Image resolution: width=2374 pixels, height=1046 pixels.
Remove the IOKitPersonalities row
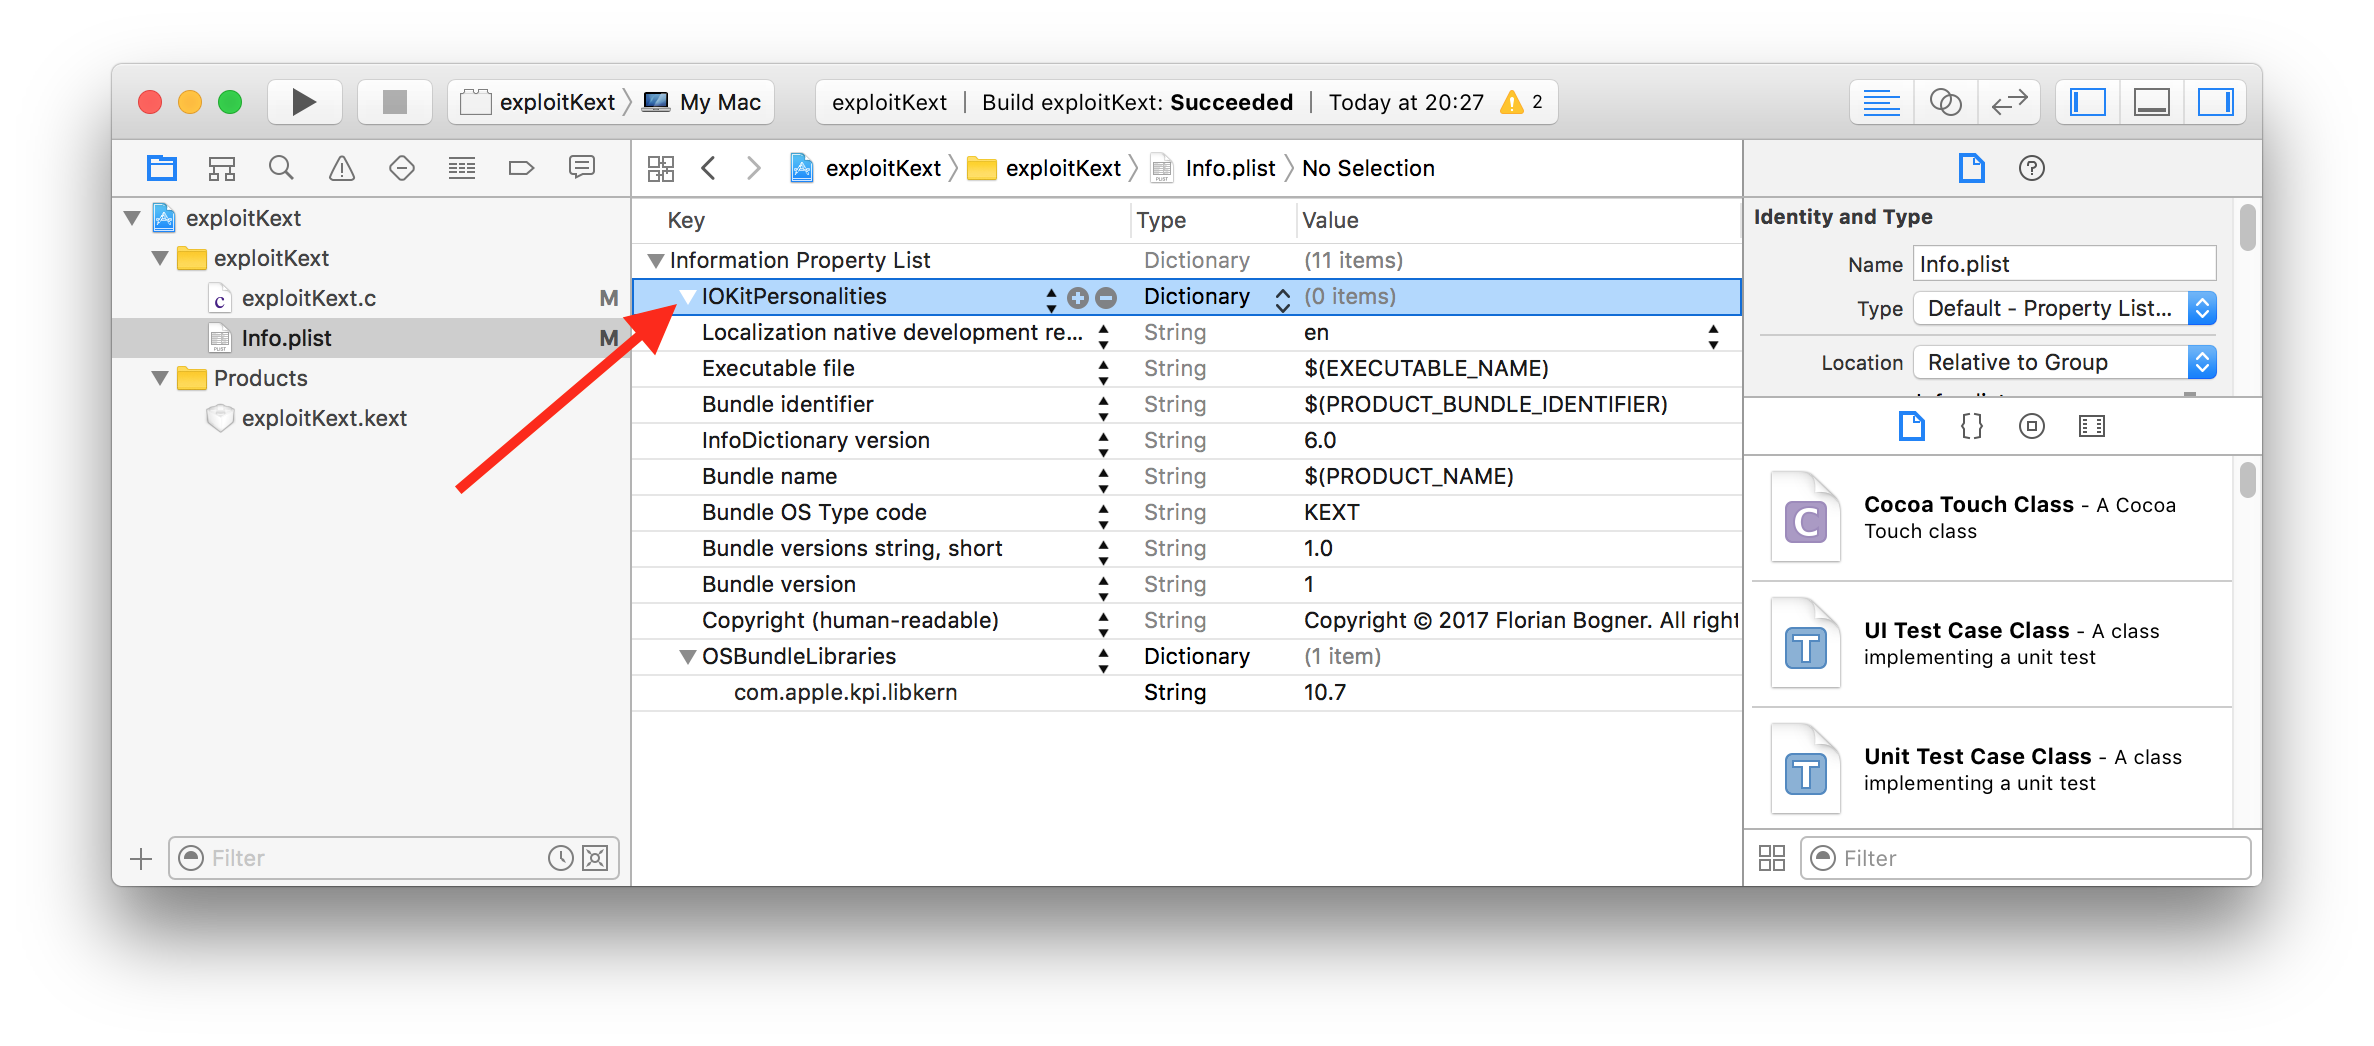click(x=1106, y=297)
